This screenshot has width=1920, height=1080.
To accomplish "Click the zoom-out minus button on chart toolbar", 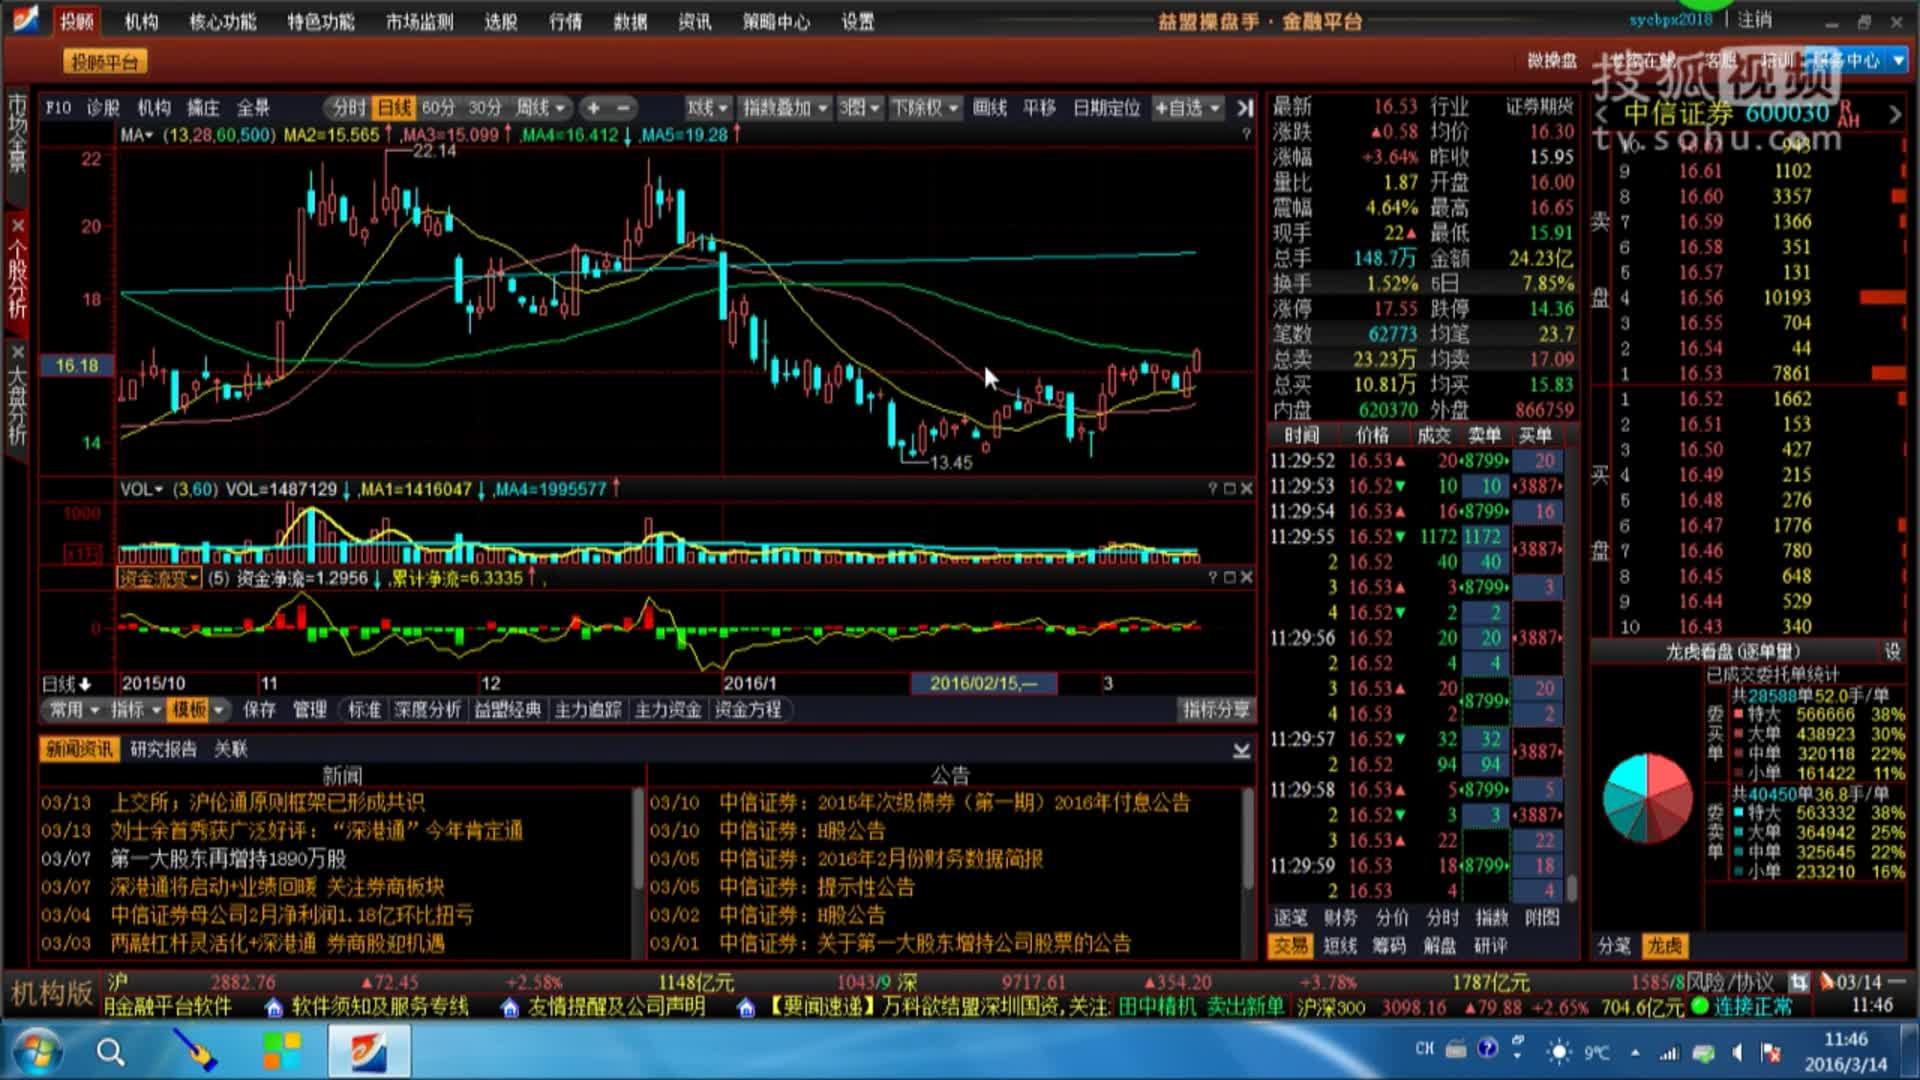I will coord(622,107).
